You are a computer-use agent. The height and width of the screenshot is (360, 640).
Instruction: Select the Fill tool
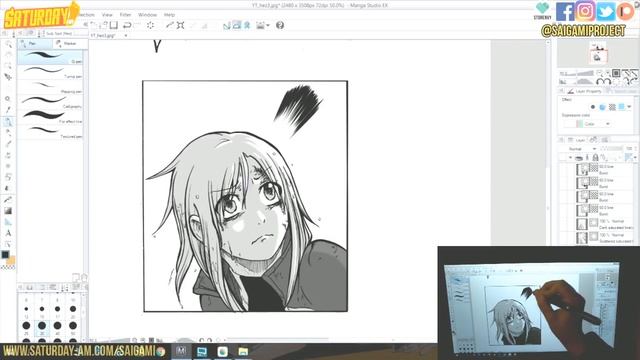point(8,200)
